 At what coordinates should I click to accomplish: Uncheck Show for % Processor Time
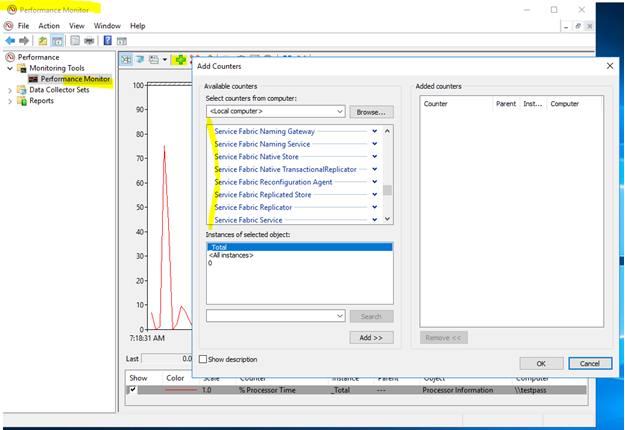pyautogui.click(x=133, y=390)
